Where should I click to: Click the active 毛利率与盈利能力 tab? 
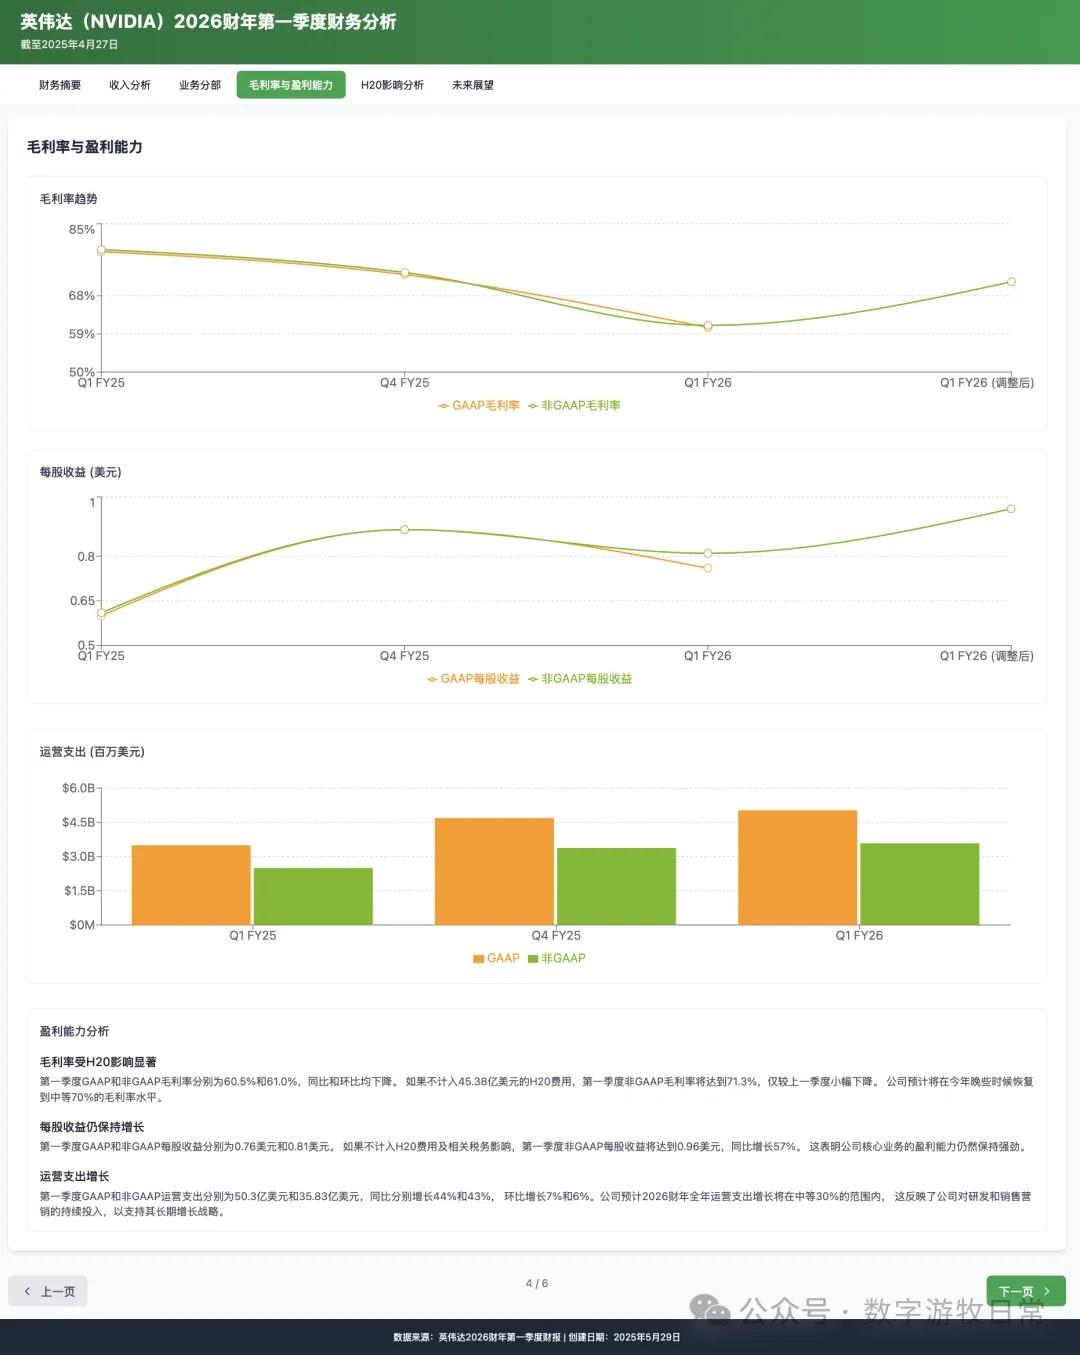[x=291, y=85]
